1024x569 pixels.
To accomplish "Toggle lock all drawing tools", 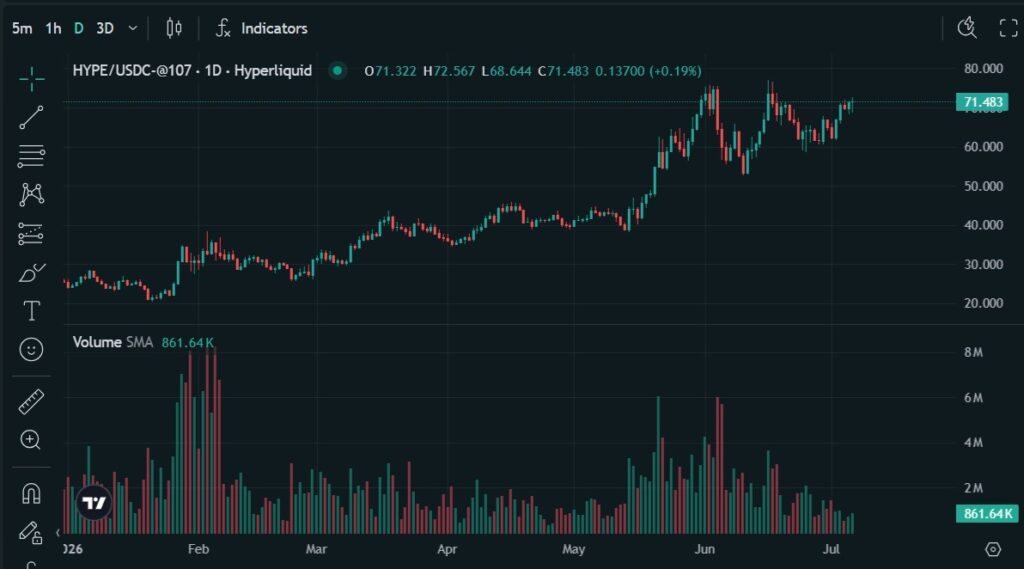I will [31, 532].
